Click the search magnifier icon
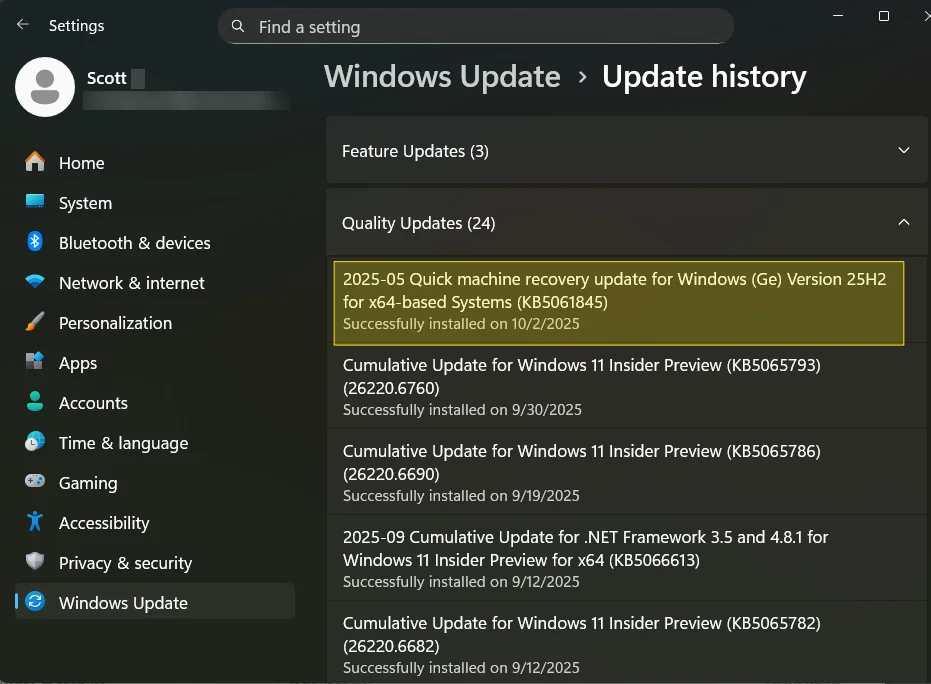The image size is (931, 684). click(x=238, y=26)
